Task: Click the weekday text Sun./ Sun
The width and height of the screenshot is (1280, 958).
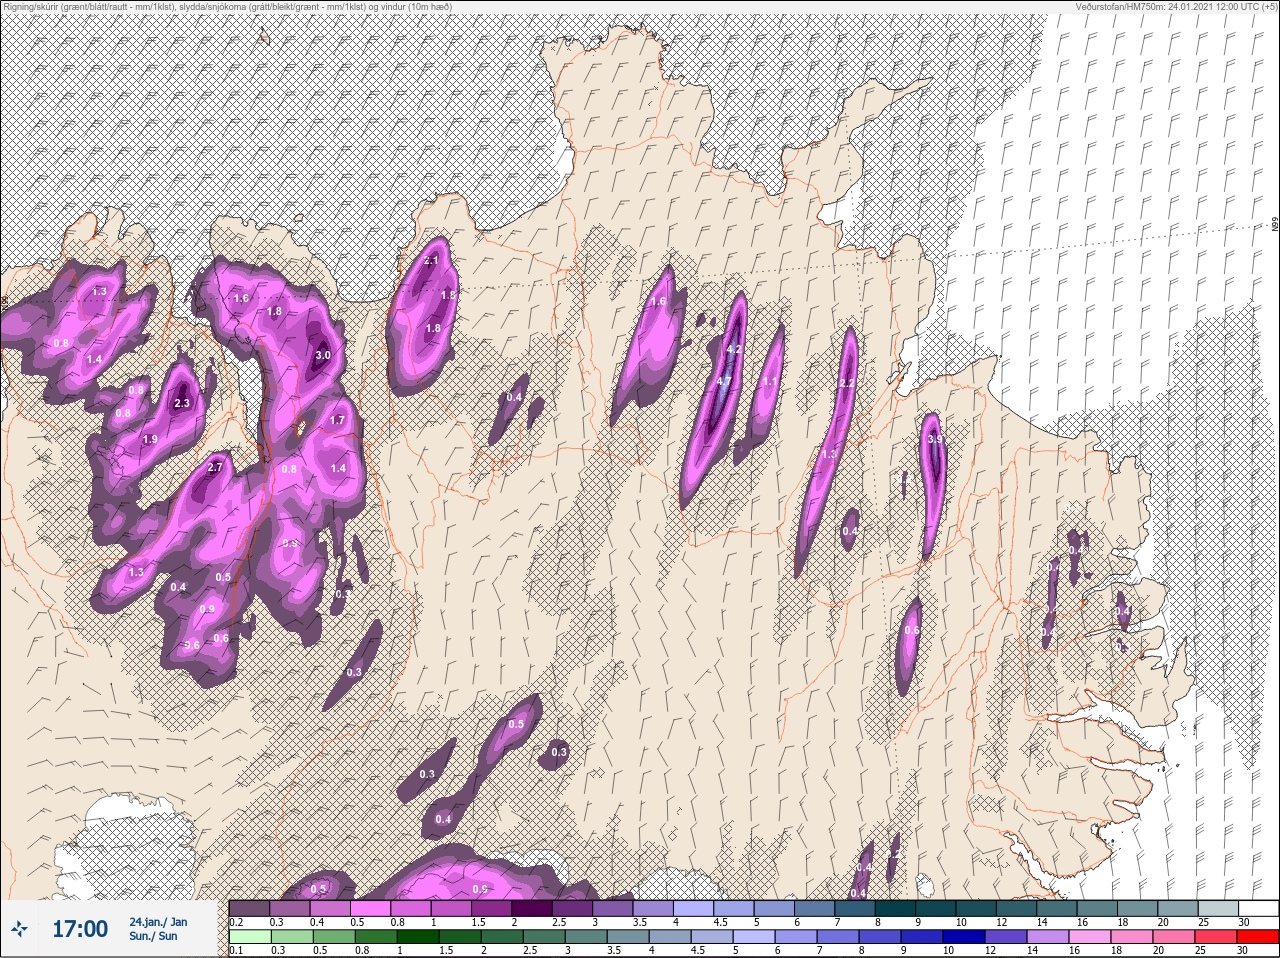Action: point(153,936)
